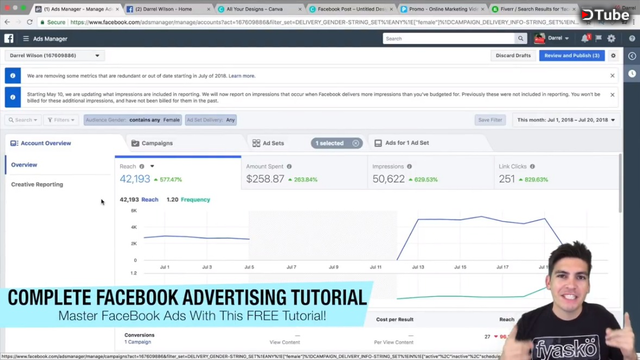Open the notifications bell
This screenshot has height=360, width=640.
585,38
